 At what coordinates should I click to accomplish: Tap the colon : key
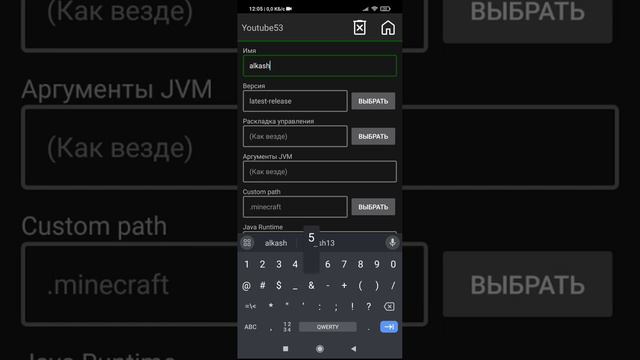click(320, 307)
